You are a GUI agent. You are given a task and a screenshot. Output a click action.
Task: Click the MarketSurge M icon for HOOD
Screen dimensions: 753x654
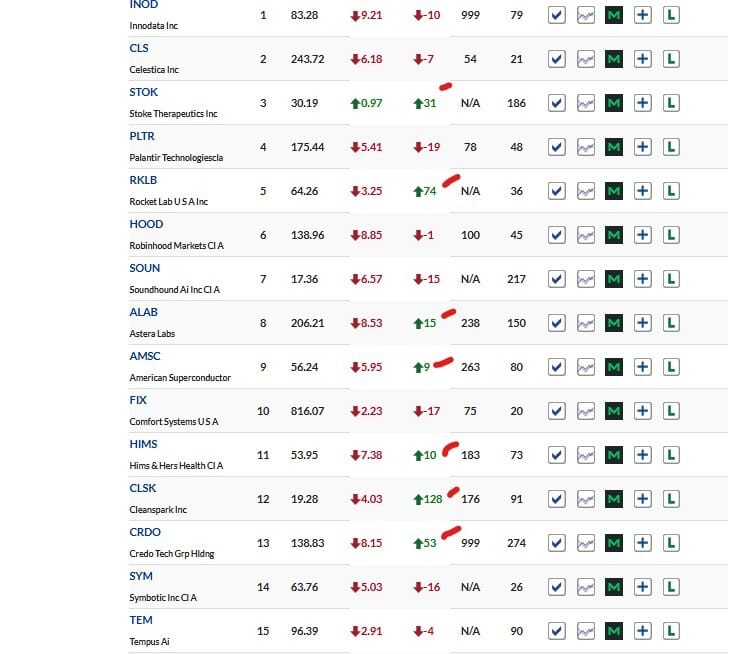pyautogui.click(x=614, y=235)
